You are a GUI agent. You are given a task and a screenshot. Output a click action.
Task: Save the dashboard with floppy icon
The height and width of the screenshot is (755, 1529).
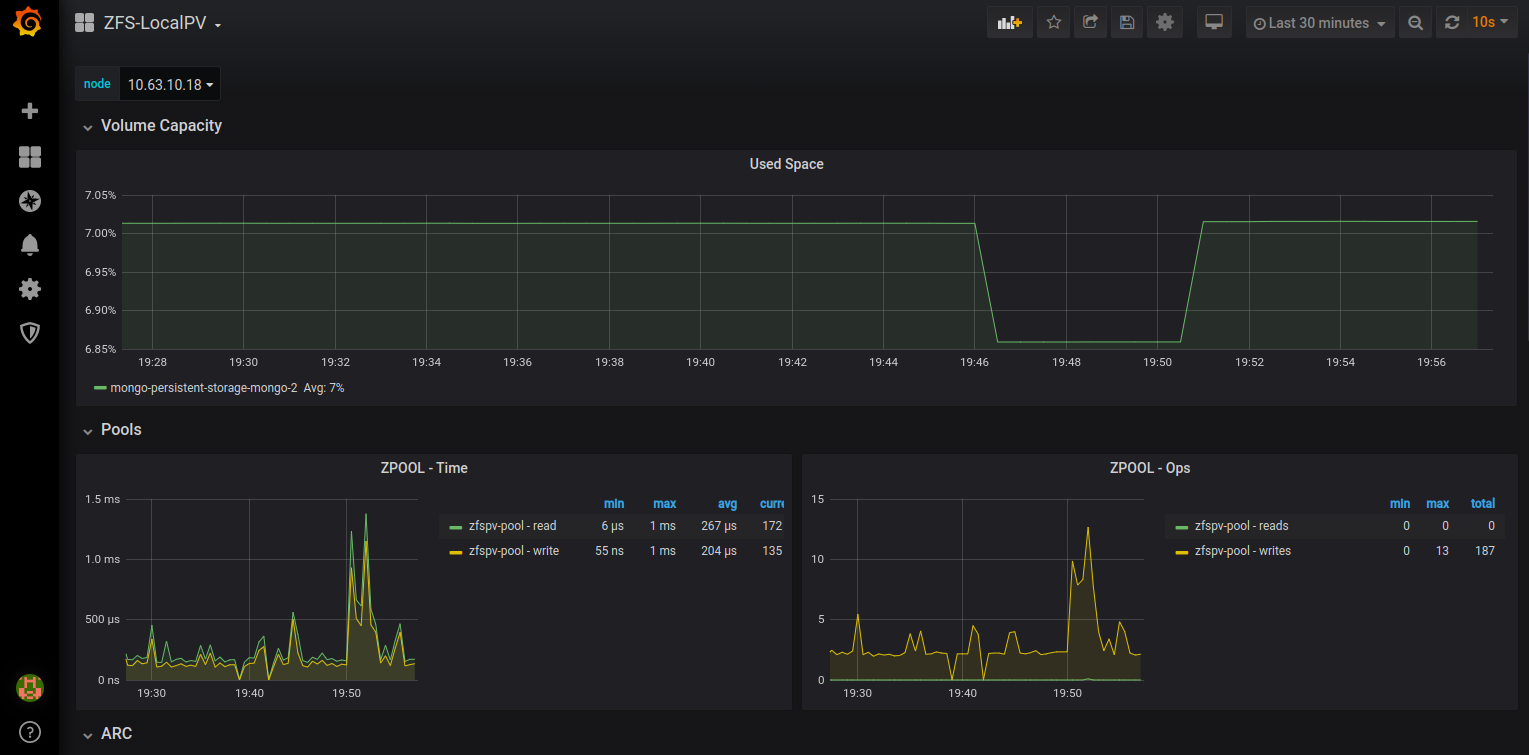[x=1127, y=23]
